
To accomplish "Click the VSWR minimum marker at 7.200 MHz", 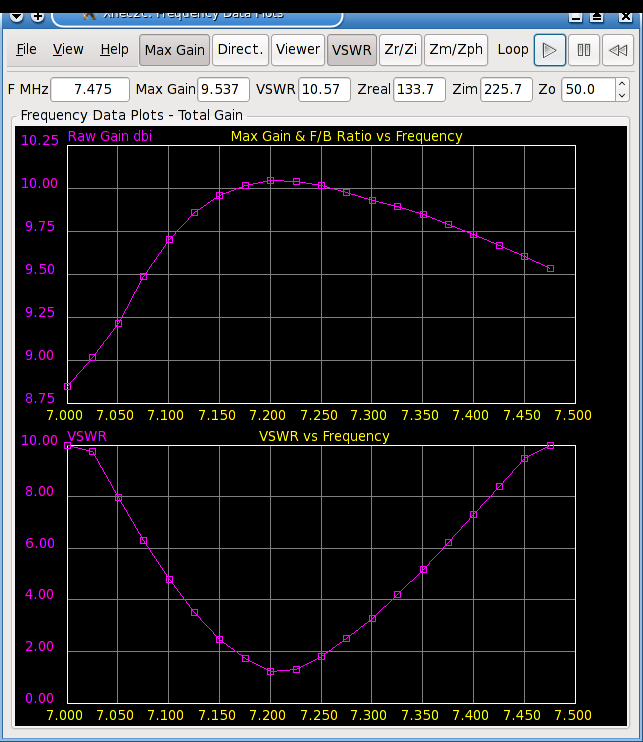I will point(271,671).
